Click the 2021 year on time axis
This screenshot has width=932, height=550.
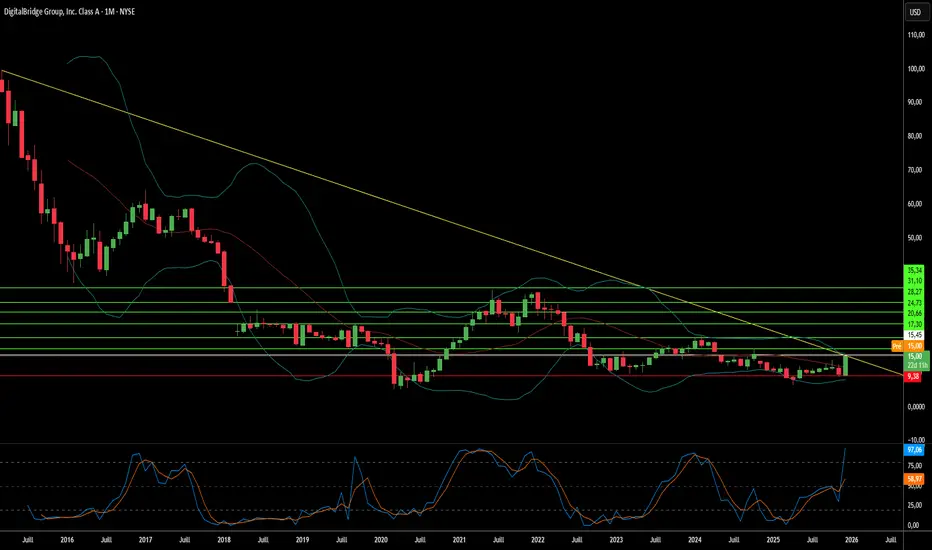[x=459, y=540]
